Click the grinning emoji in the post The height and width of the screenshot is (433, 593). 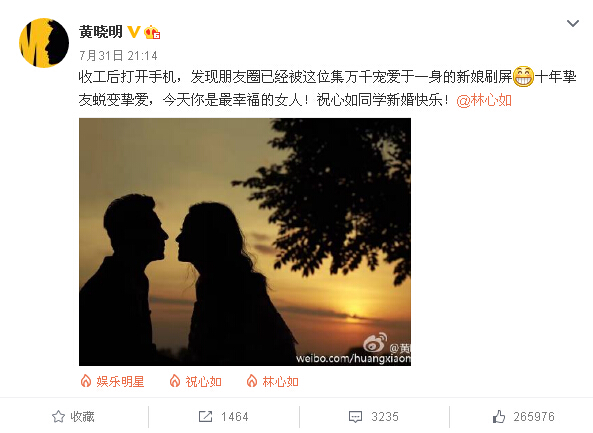tap(523, 76)
